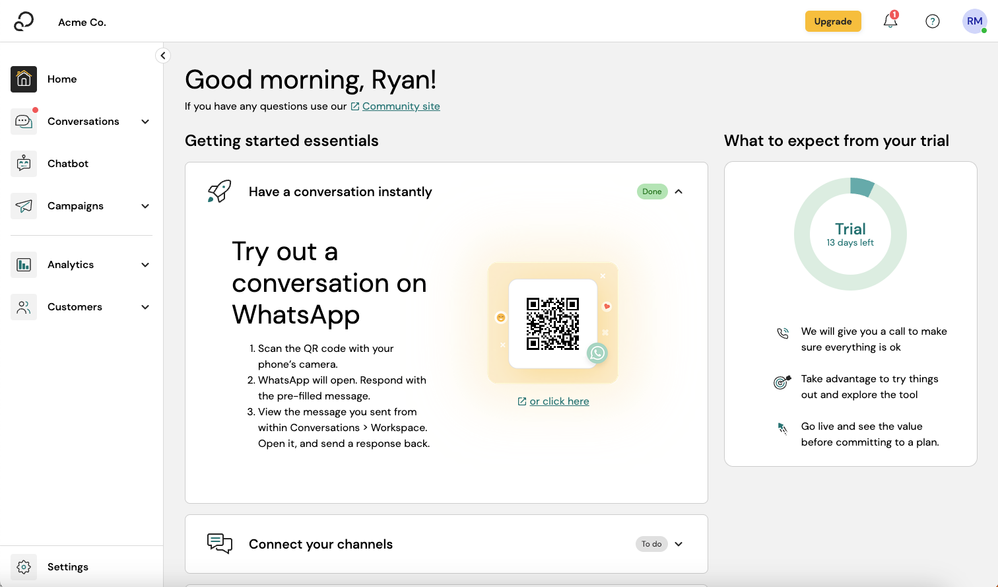Click the phone call icon in the trial panel

(783, 333)
